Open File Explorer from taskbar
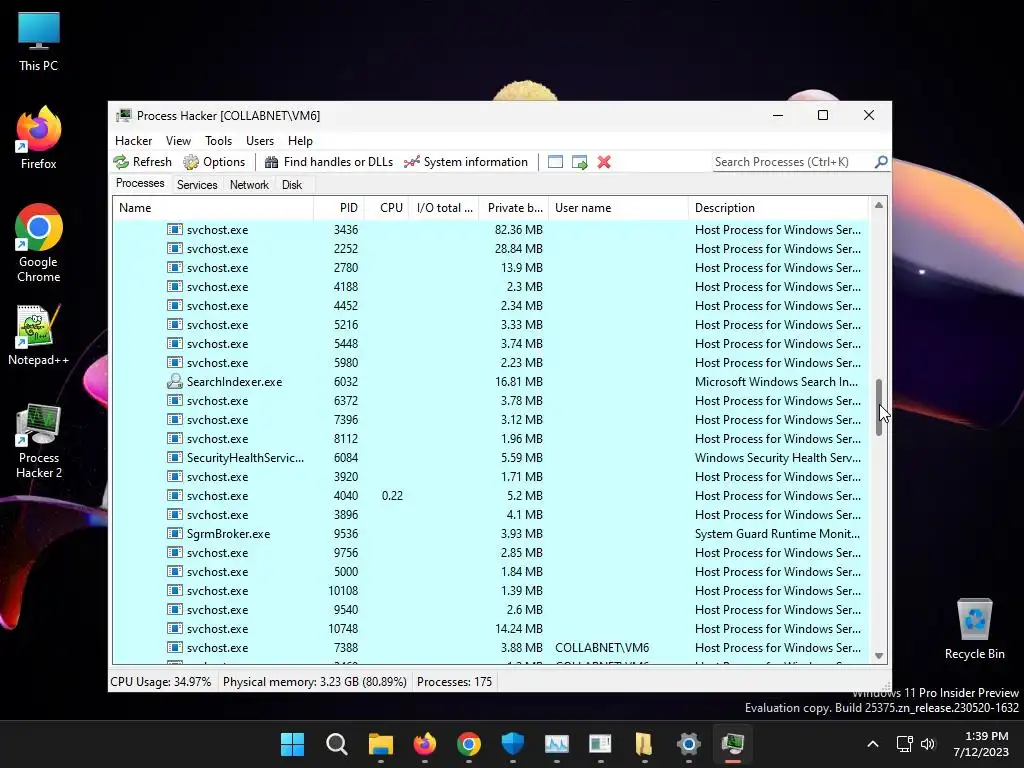 (381, 744)
